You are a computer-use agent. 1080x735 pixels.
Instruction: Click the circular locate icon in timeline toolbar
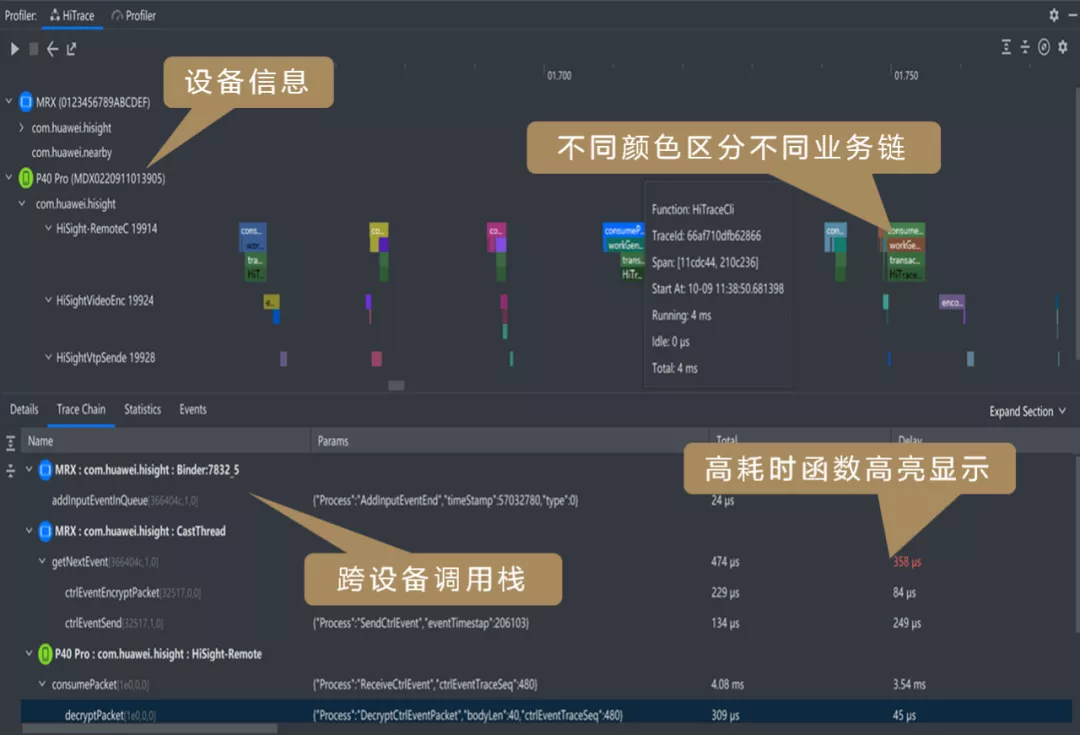1044,47
